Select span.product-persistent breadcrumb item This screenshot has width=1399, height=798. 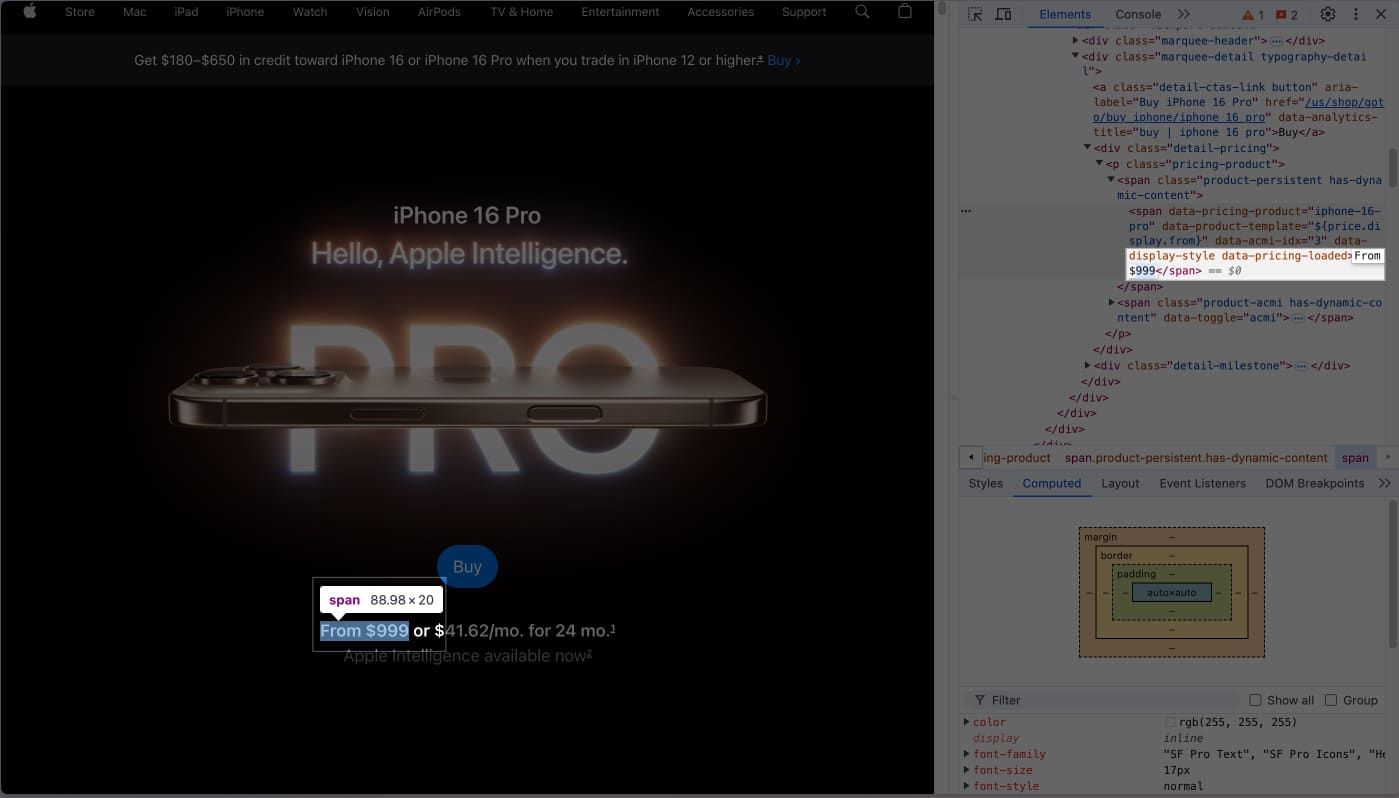pyautogui.click(x=1196, y=458)
